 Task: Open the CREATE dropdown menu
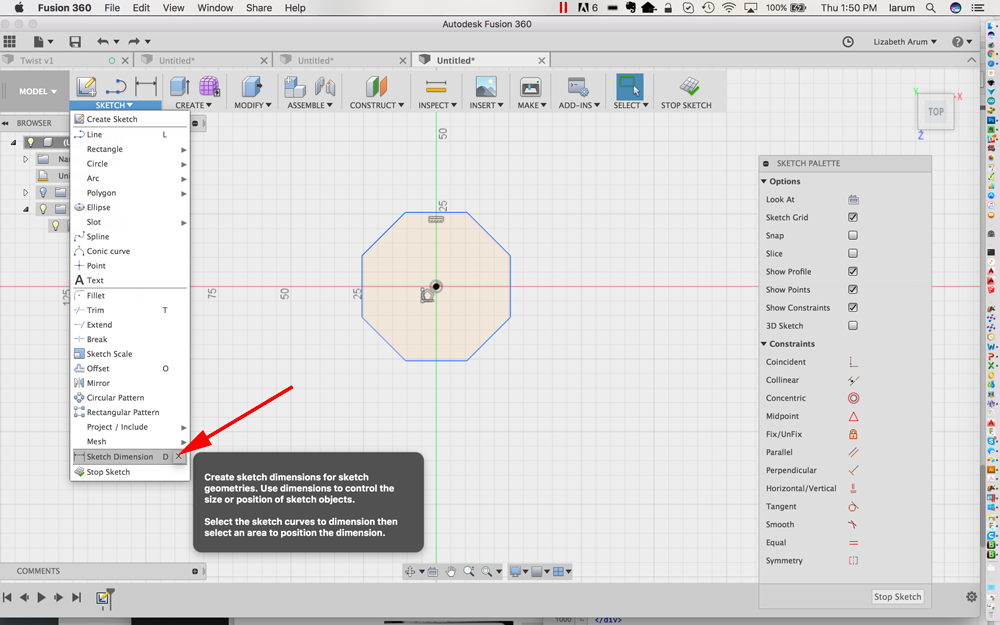[x=193, y=105]
